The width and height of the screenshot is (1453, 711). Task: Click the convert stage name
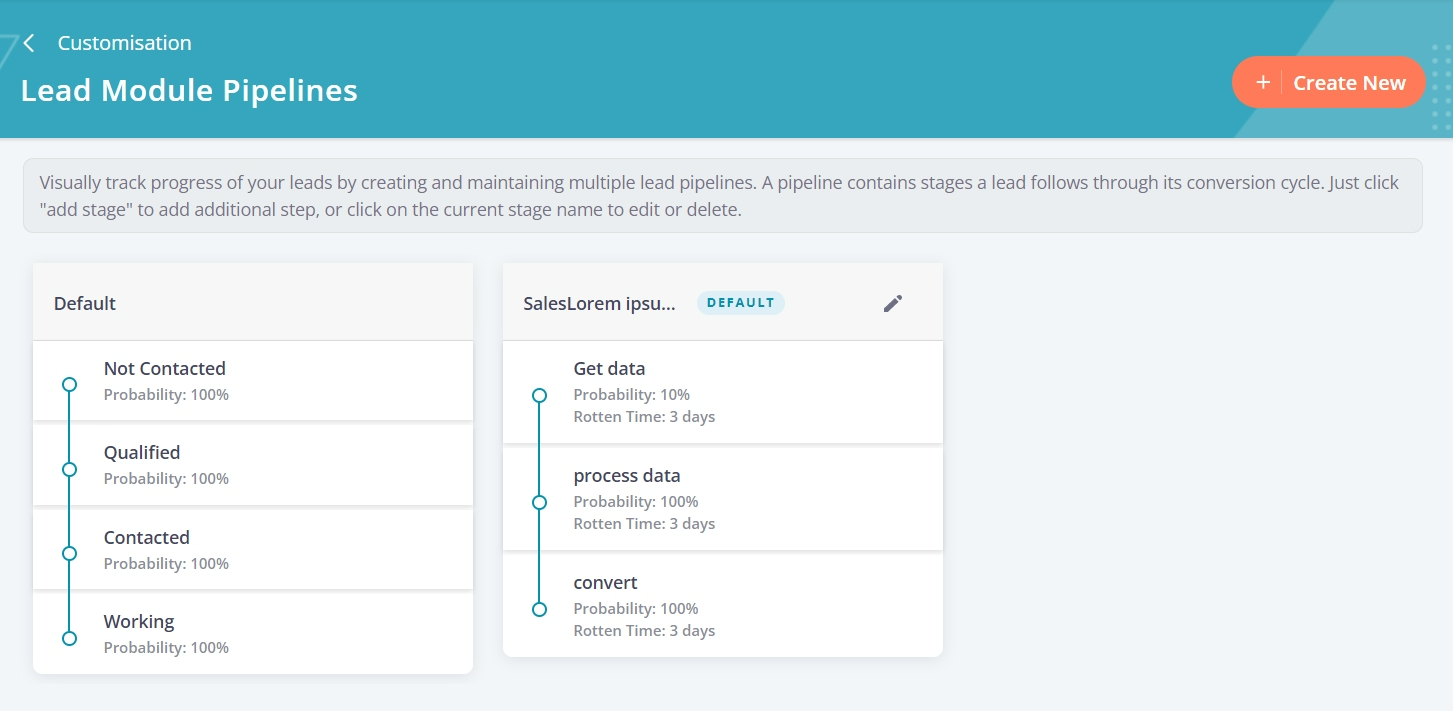click(x=605, y=583)
